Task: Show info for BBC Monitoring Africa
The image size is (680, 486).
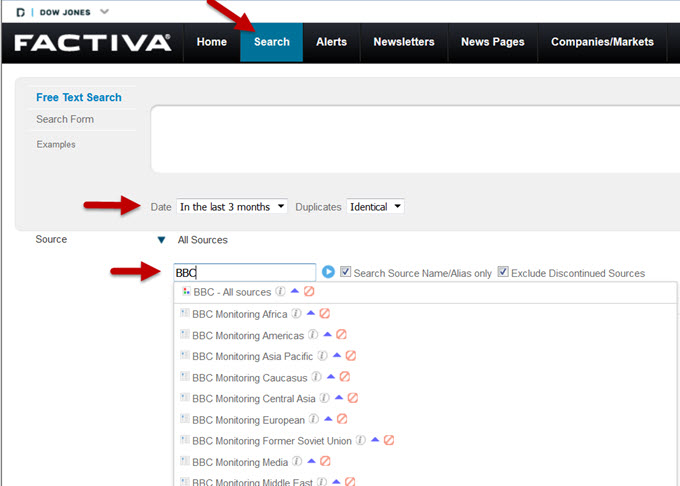Action: click(x=296, y=313)
